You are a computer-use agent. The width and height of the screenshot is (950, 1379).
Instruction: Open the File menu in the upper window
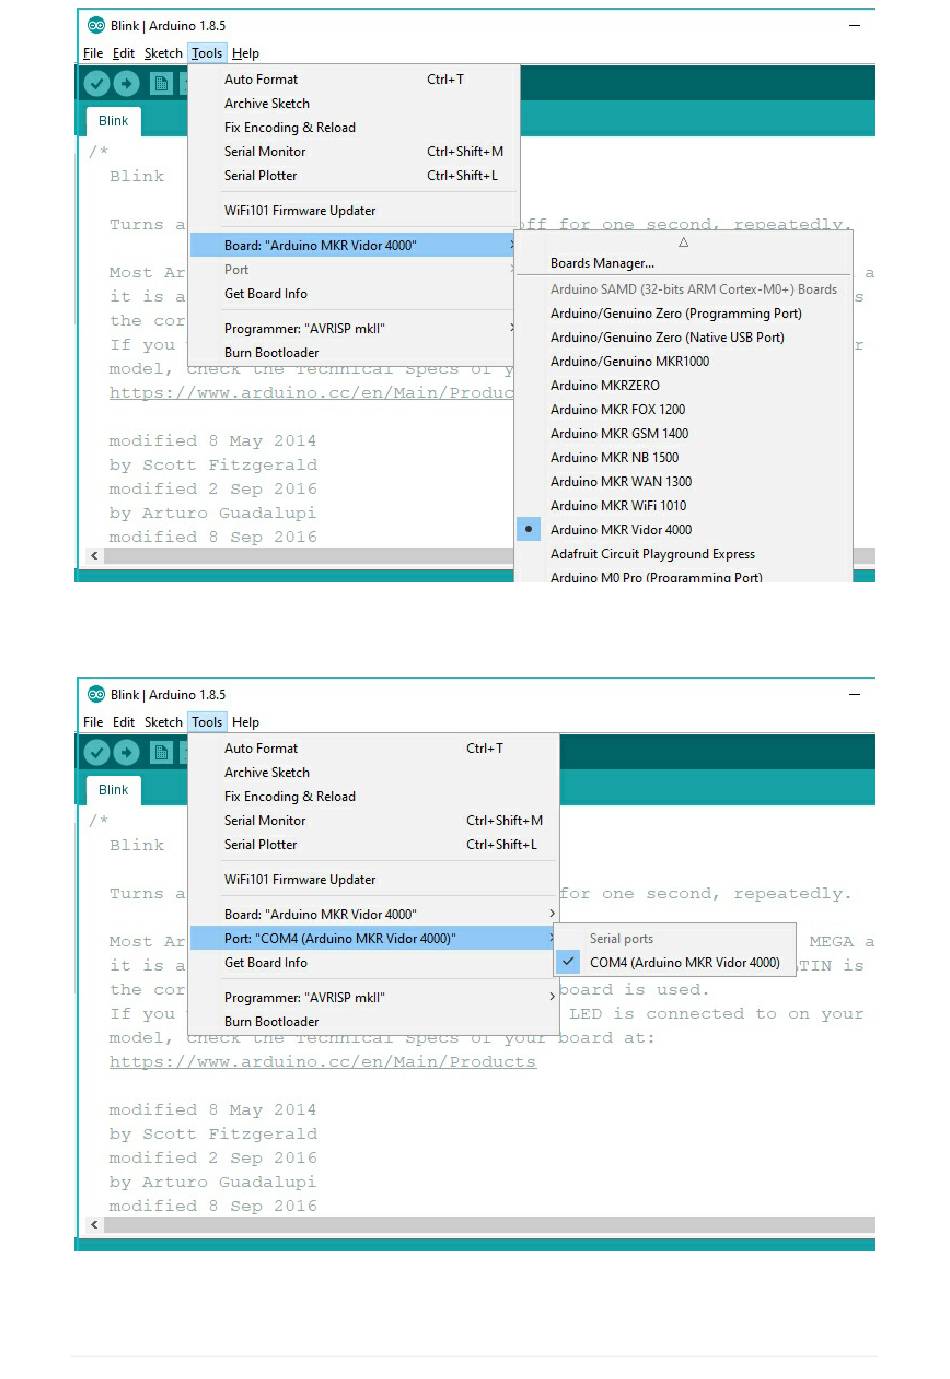click(x=93, y=53)
